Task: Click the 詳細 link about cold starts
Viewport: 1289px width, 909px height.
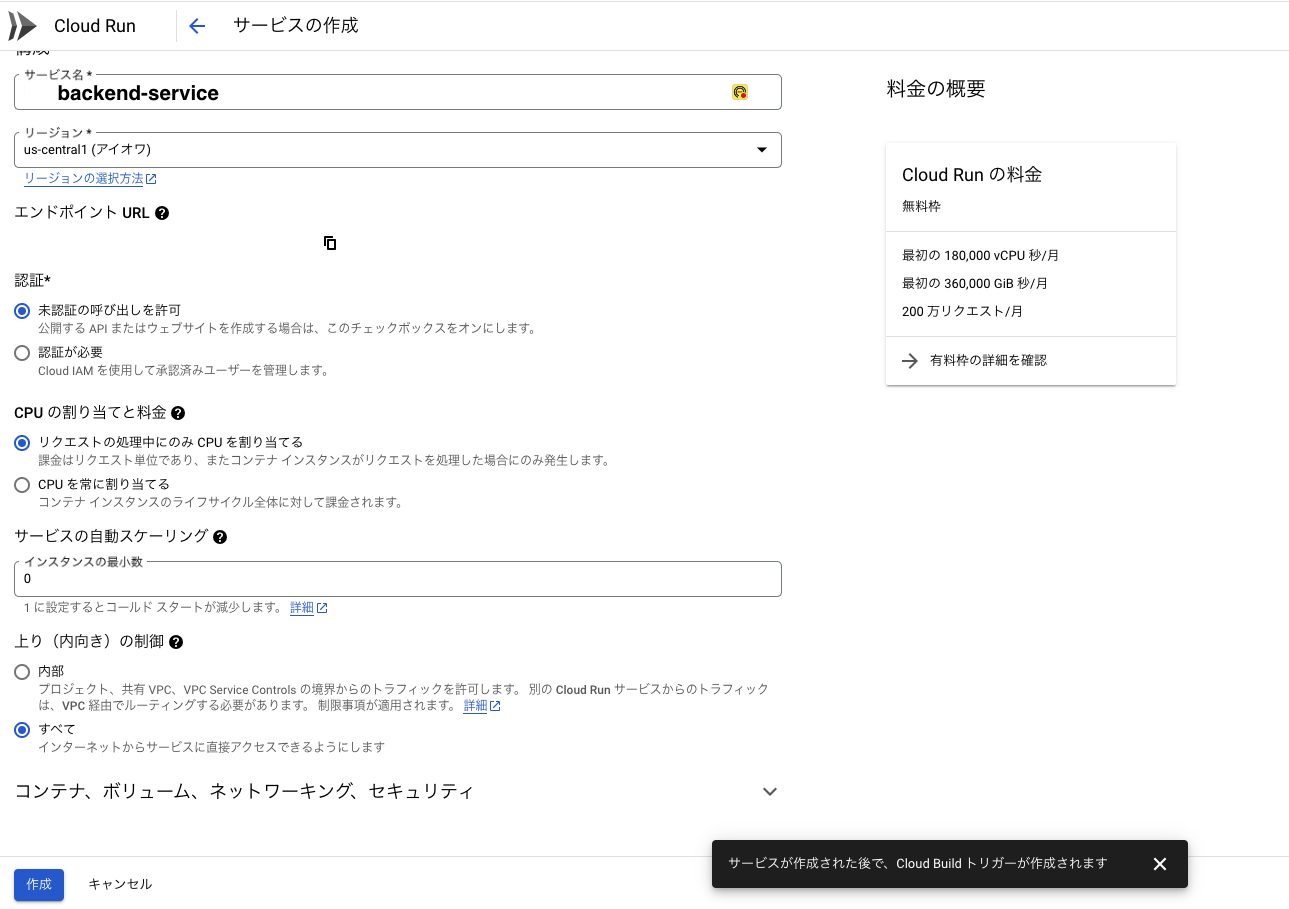Action: coord(302,606)
